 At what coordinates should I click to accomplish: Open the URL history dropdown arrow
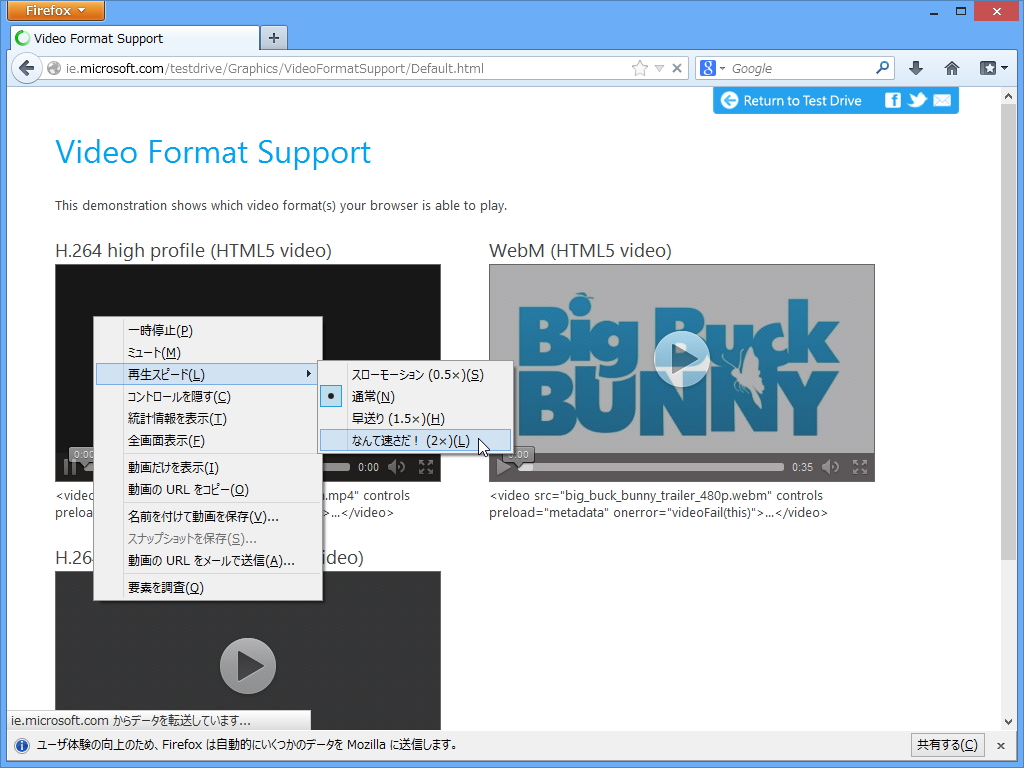(x=660, y=68)
